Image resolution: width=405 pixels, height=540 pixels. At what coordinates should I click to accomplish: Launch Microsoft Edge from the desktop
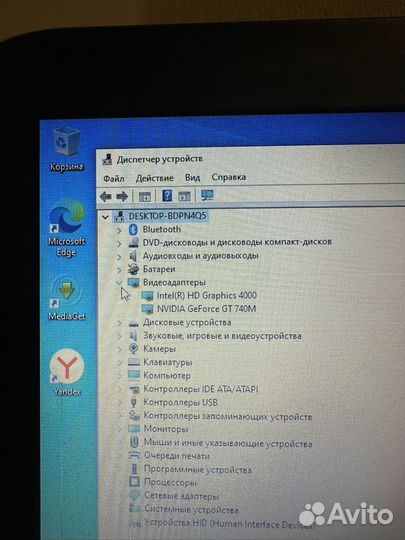[66, 227]
